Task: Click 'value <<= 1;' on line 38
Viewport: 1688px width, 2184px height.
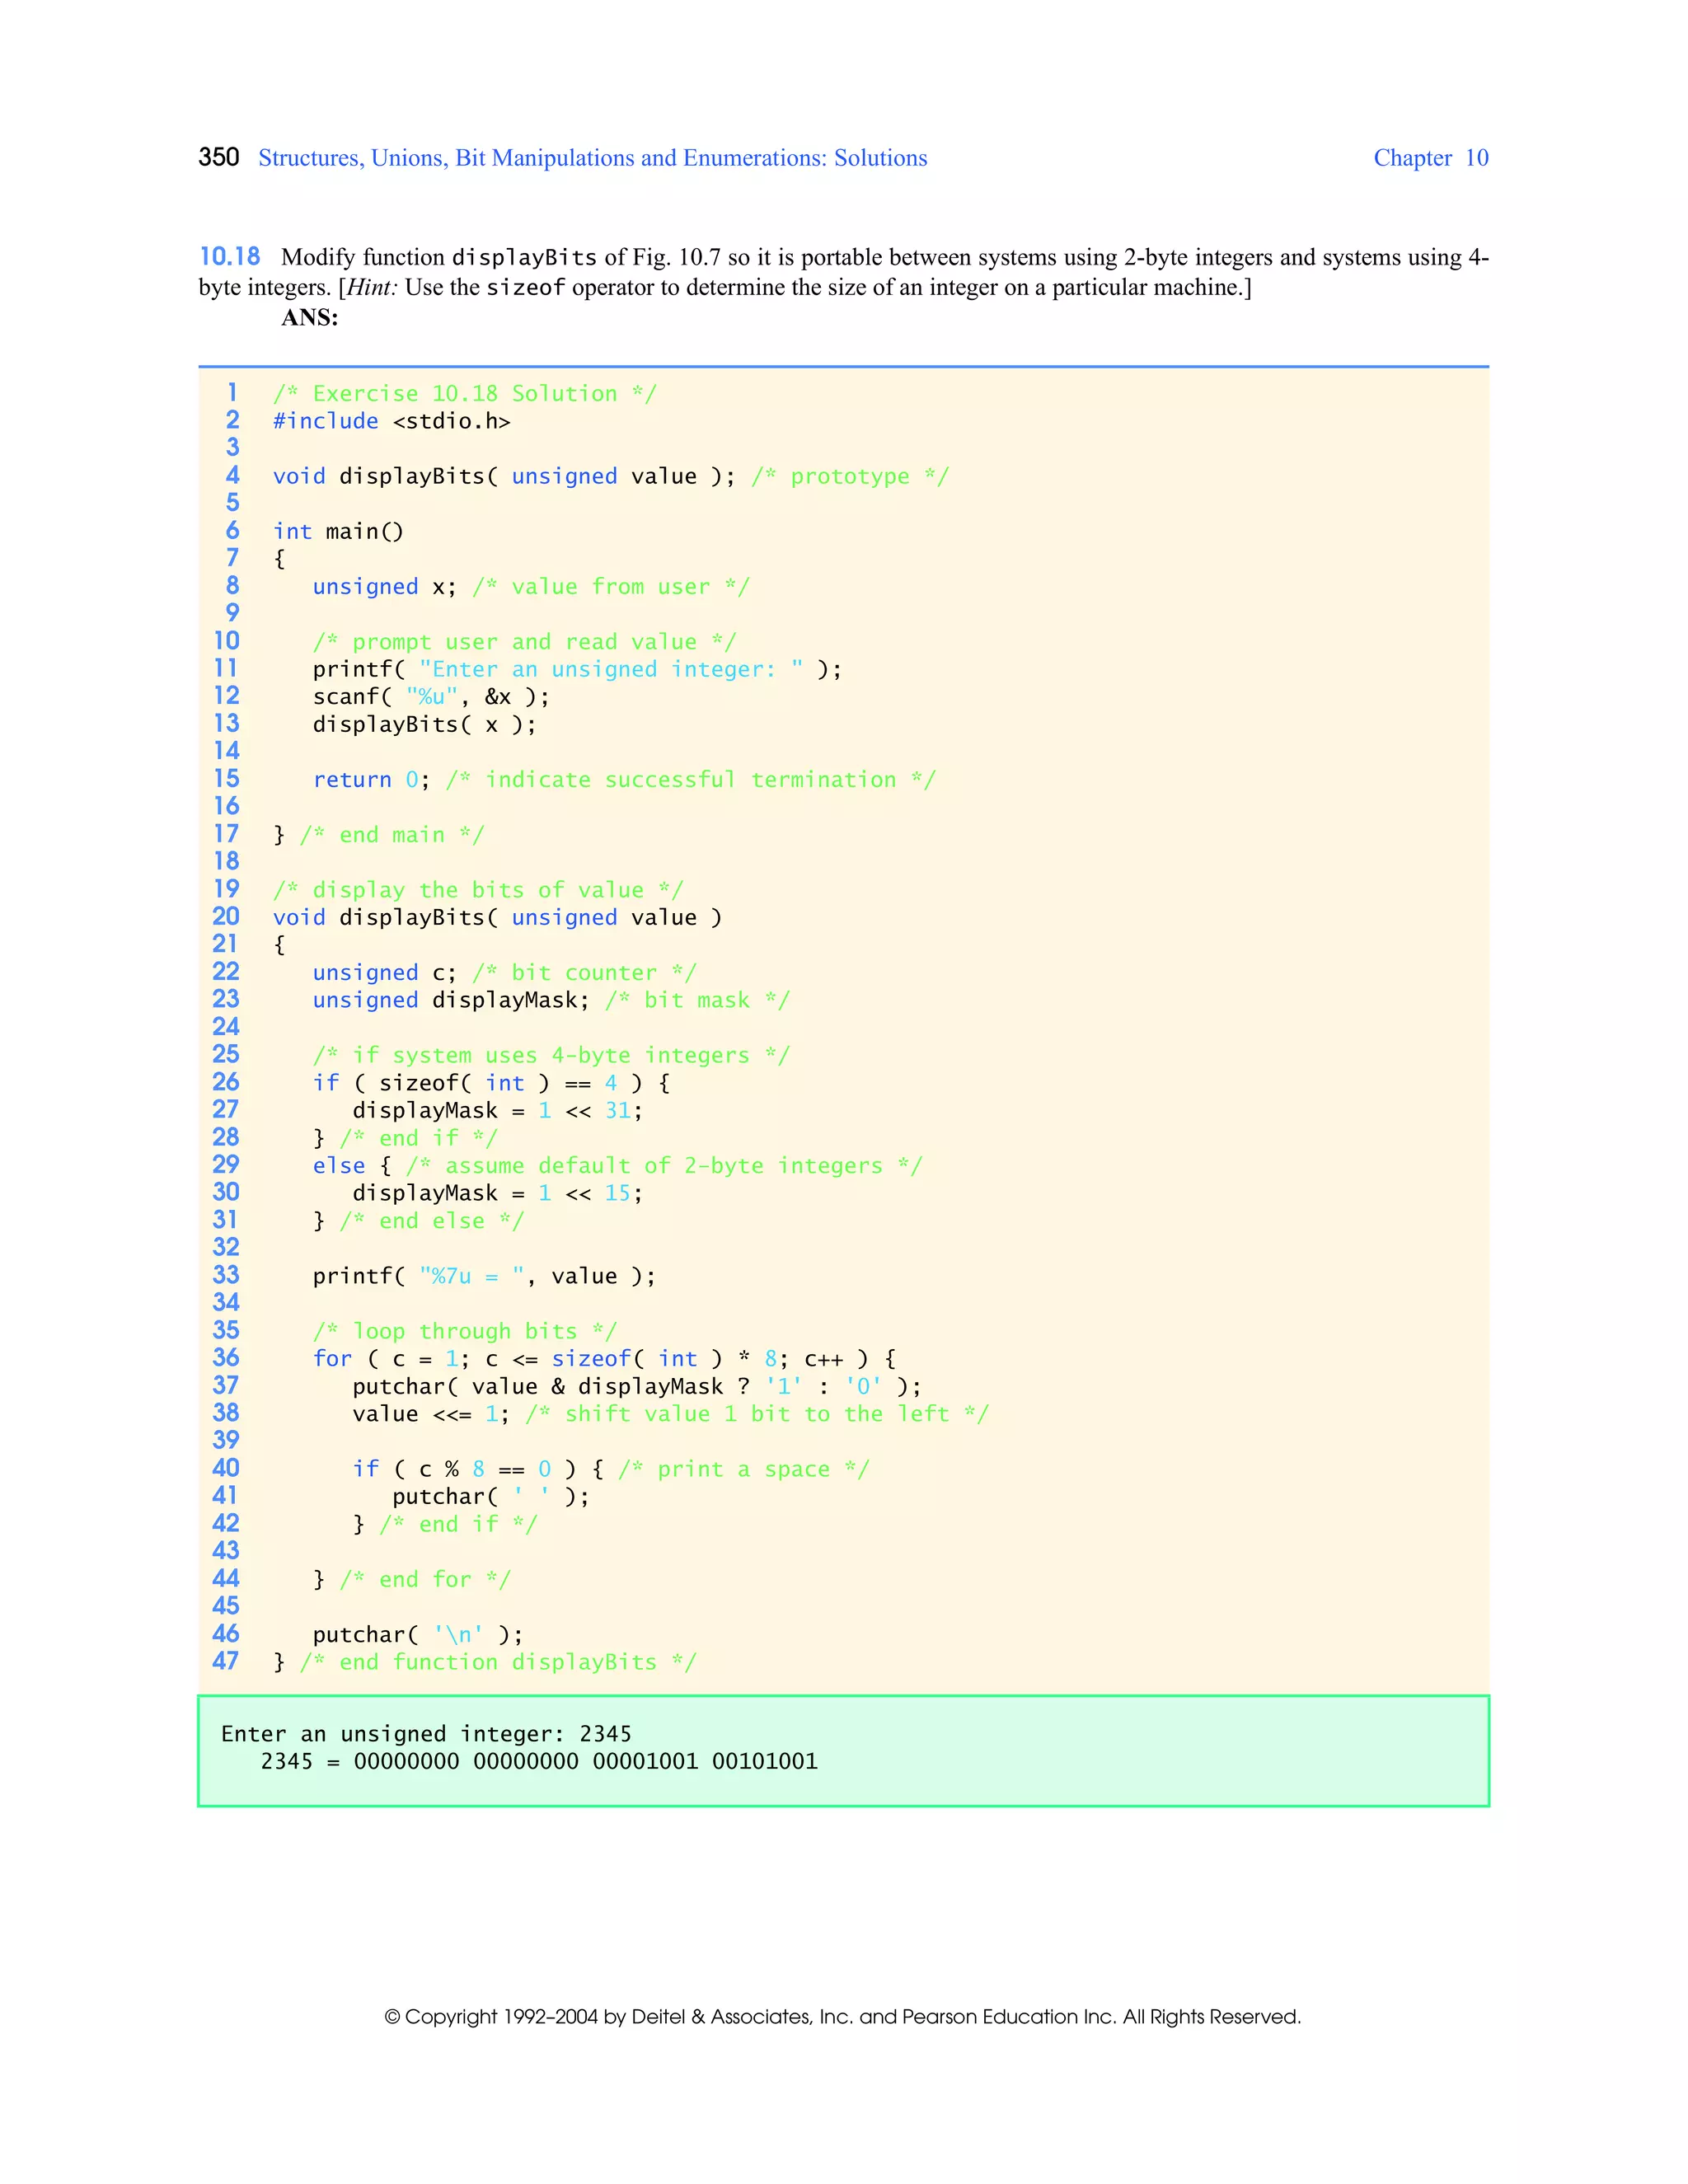Action: (x=431, y=1414)
